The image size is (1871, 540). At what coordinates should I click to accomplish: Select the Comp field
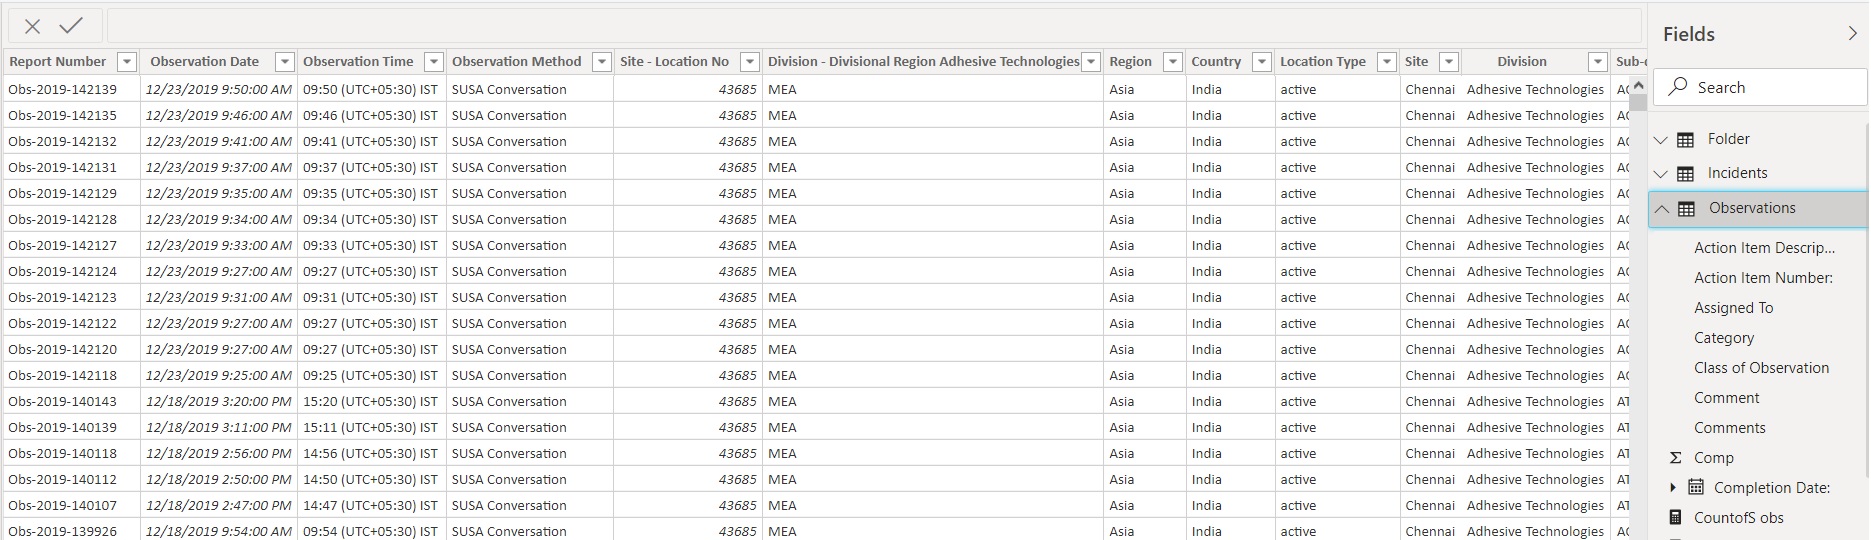click(1713, 458)
